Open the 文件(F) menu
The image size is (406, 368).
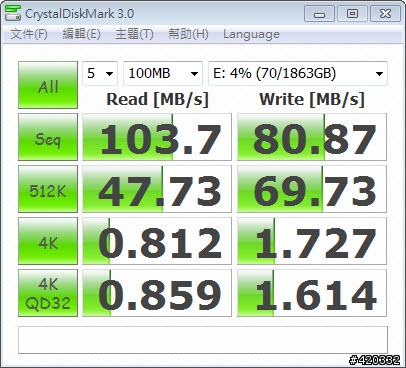click(x=29, y=34)
